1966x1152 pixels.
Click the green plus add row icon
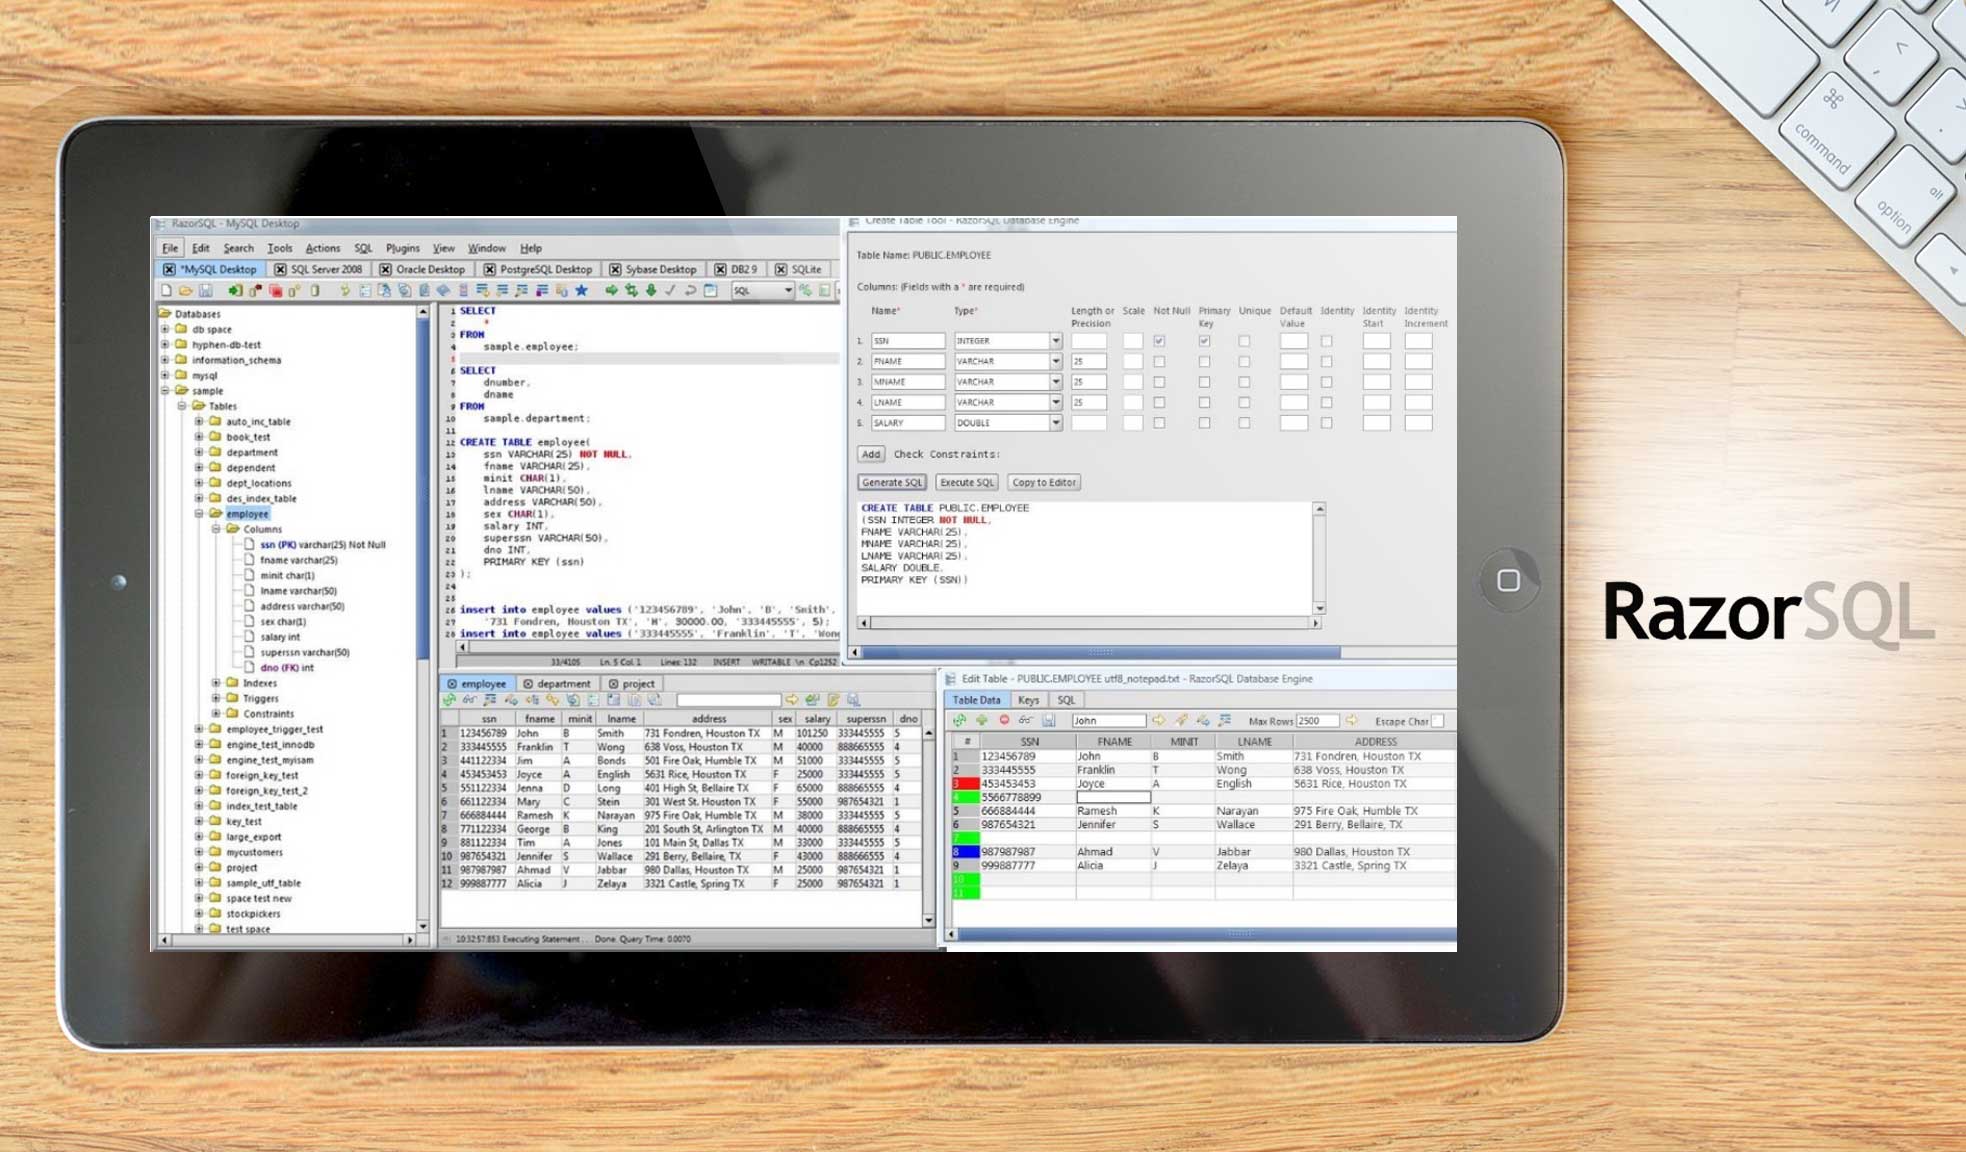(x=982, y=720)
